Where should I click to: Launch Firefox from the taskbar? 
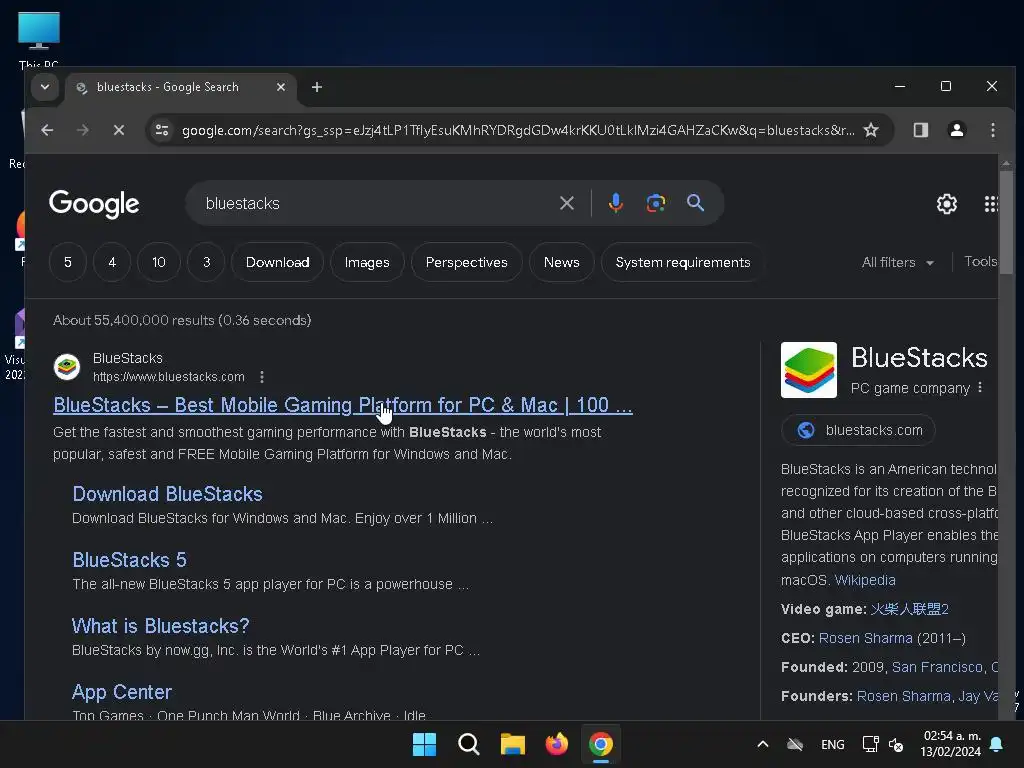point(556,744)
